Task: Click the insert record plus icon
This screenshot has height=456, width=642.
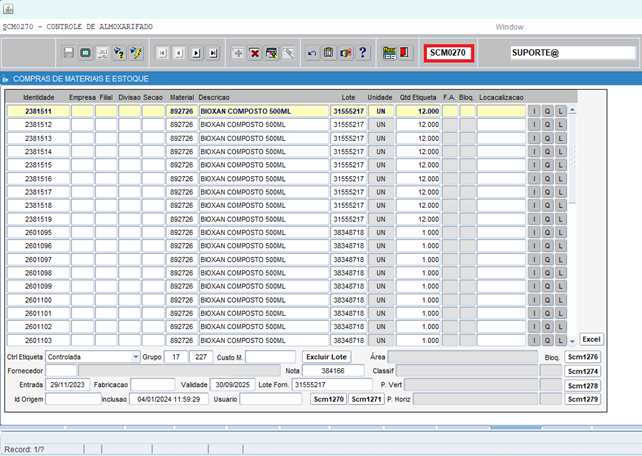Action: point(237,53)
